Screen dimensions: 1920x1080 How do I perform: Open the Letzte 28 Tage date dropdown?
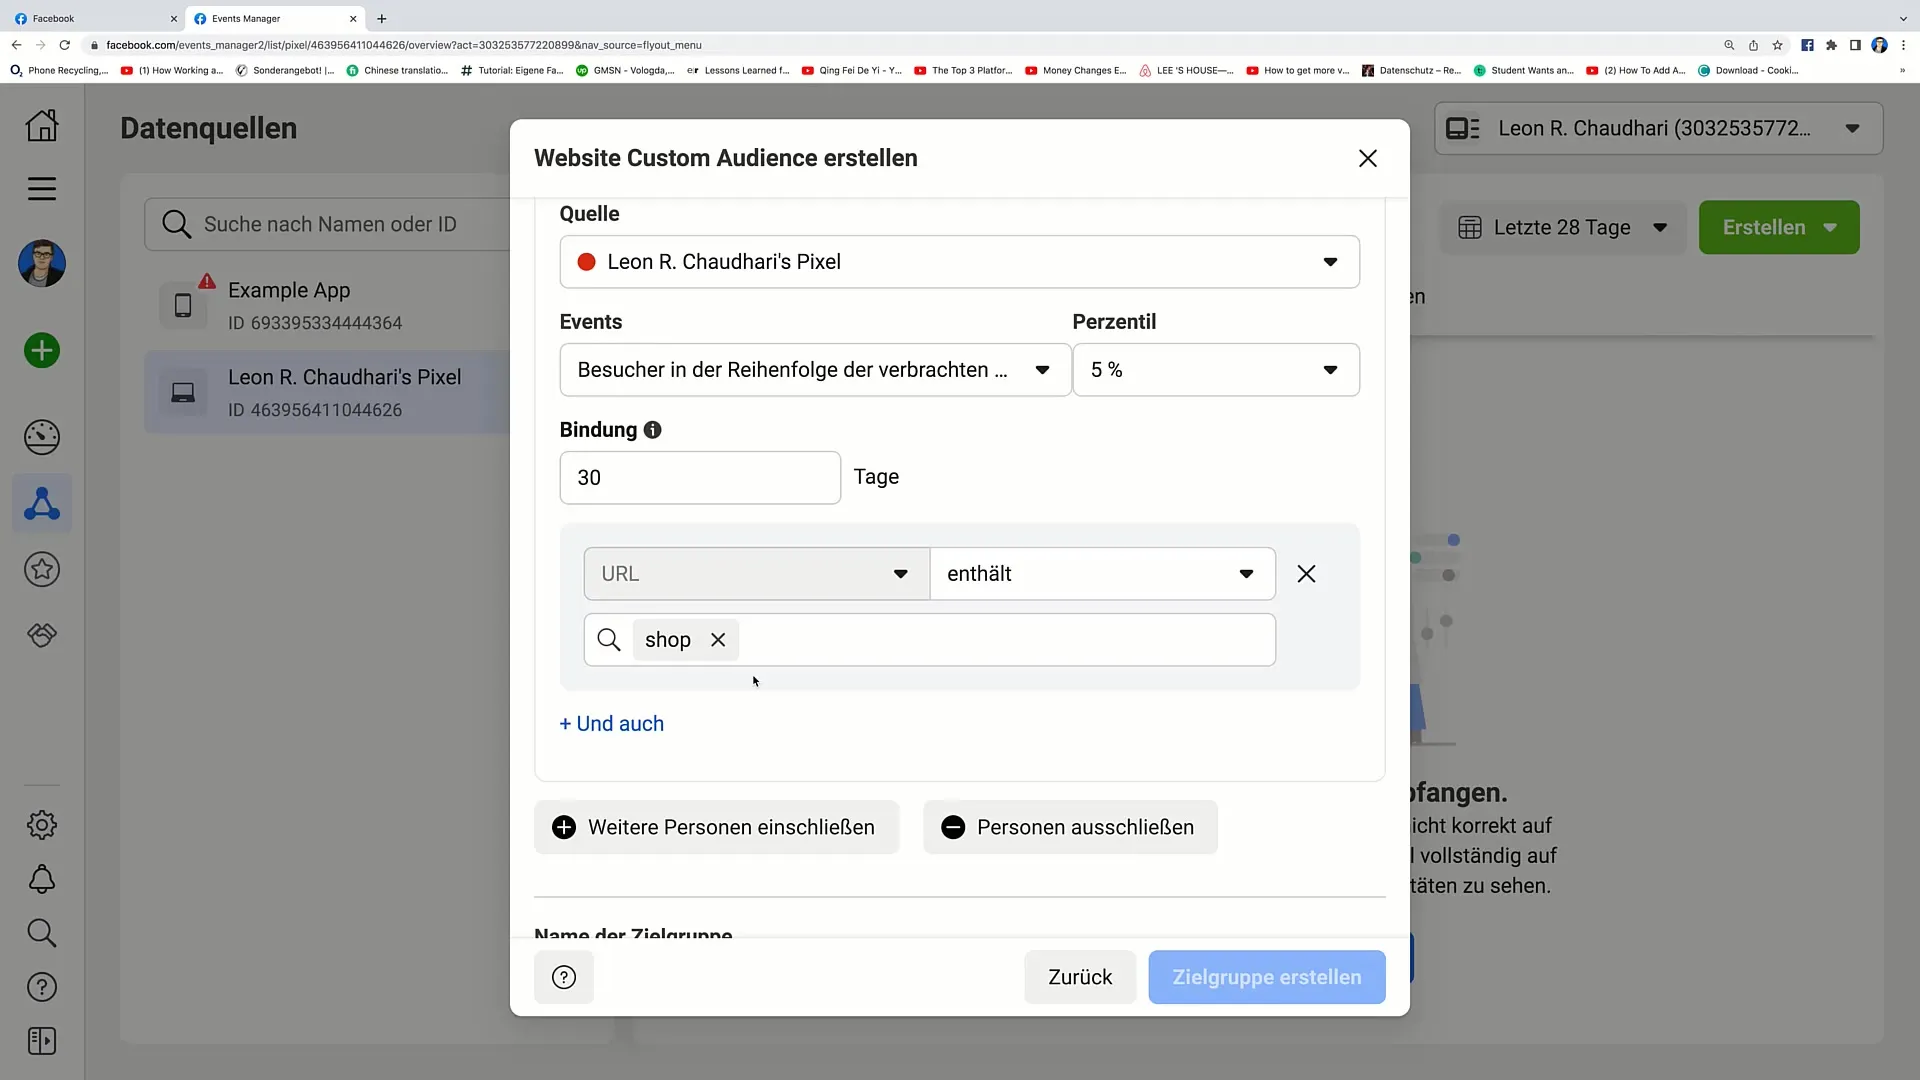pyautogui.click(x=1562, y=227)
